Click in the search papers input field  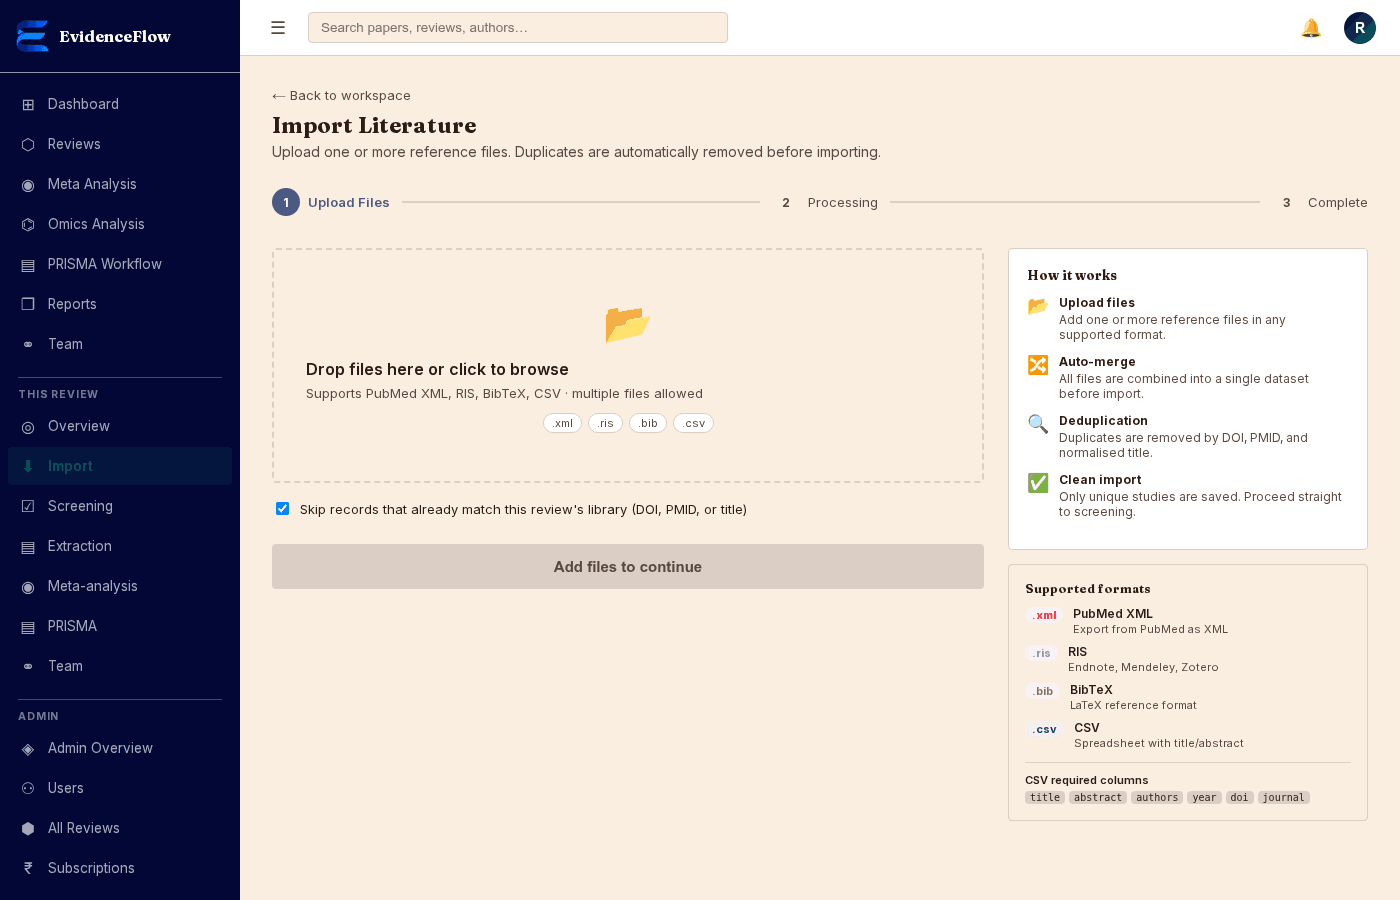point(518,28)
